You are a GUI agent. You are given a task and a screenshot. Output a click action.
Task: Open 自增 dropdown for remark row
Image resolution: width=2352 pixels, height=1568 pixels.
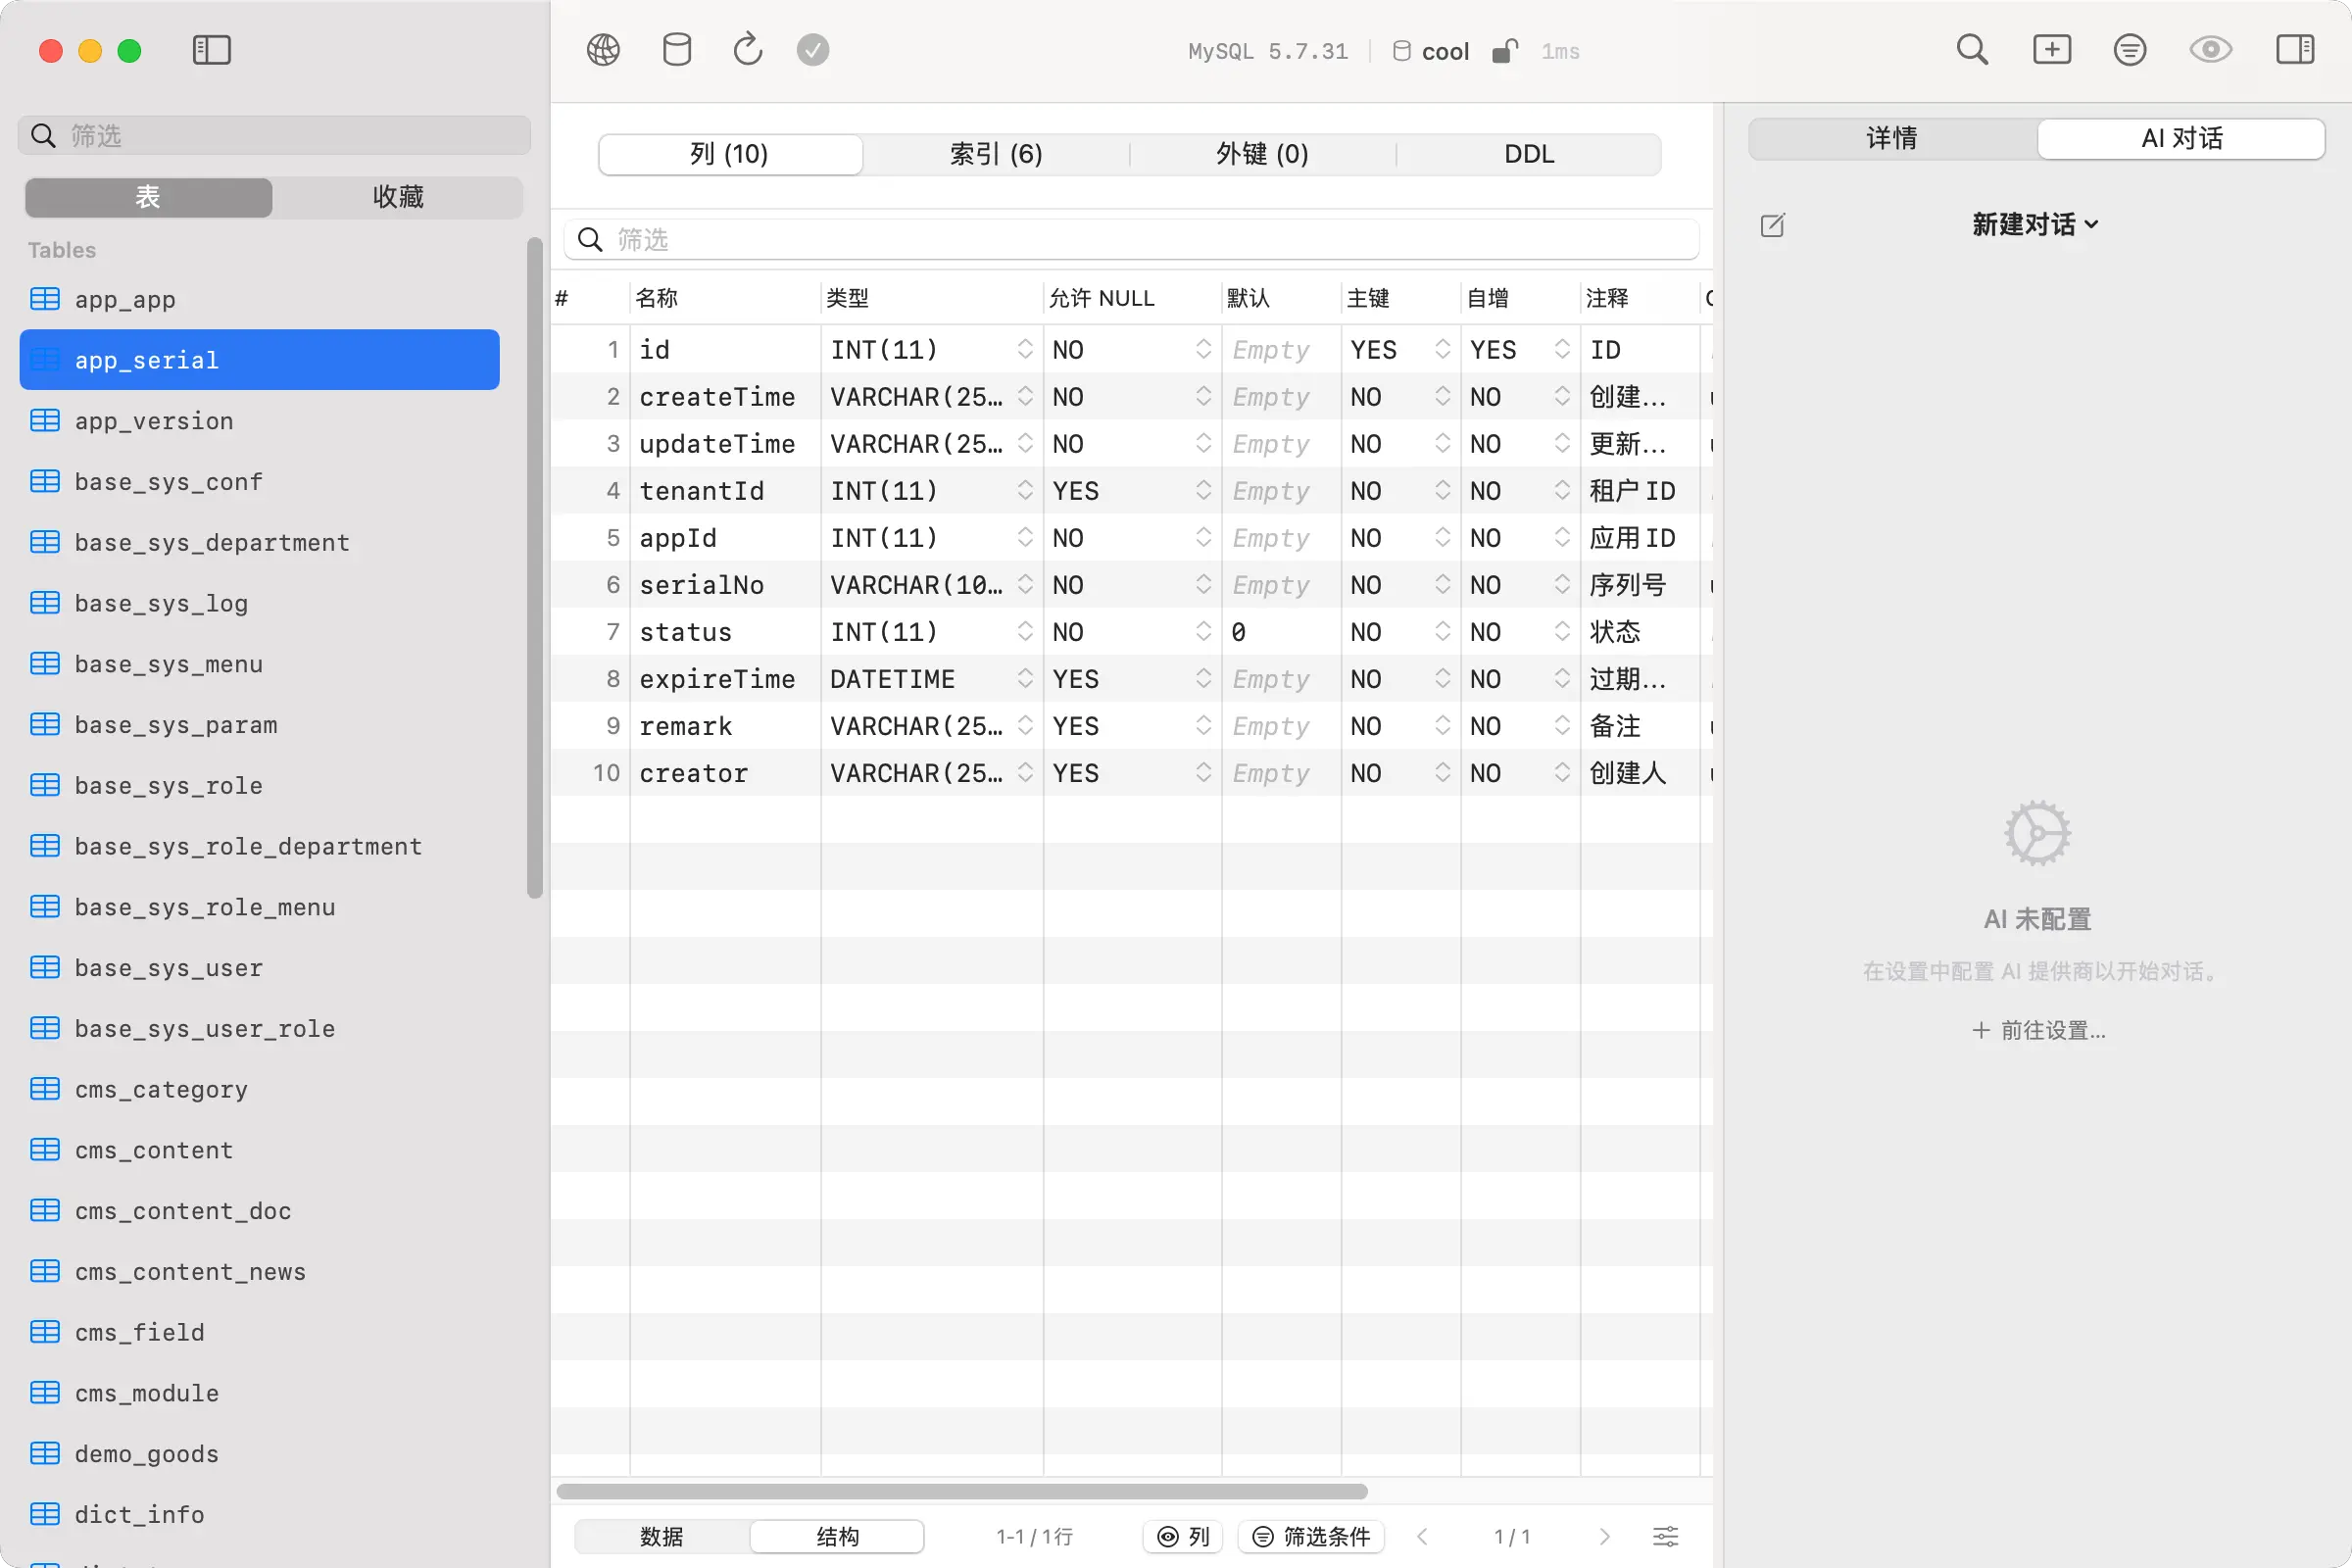click(1562, 725)
